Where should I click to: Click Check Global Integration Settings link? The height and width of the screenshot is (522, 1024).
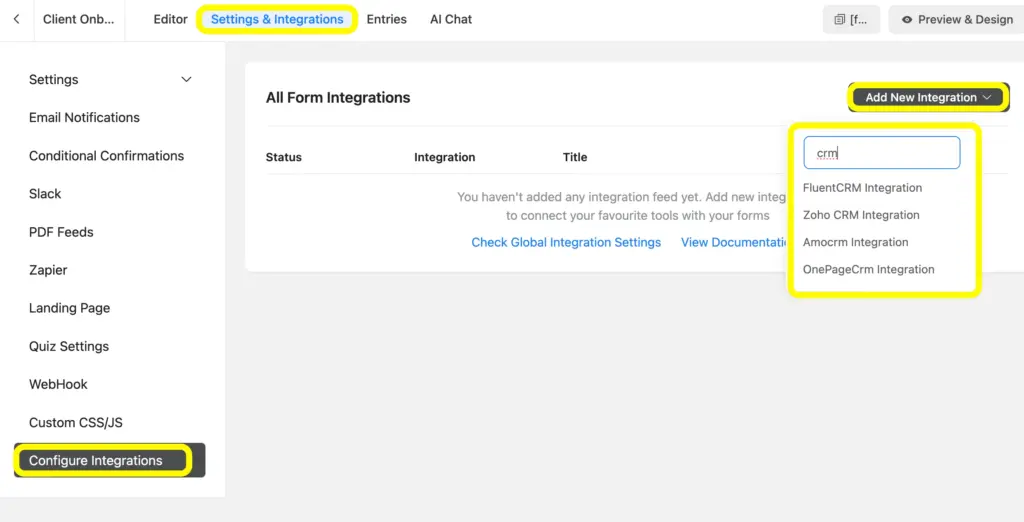[566, 242]
